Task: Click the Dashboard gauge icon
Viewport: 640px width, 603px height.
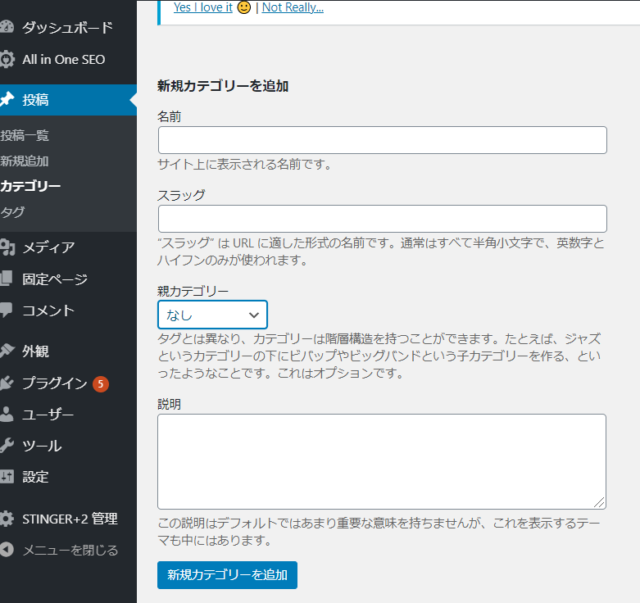Action: coord(7,27)
